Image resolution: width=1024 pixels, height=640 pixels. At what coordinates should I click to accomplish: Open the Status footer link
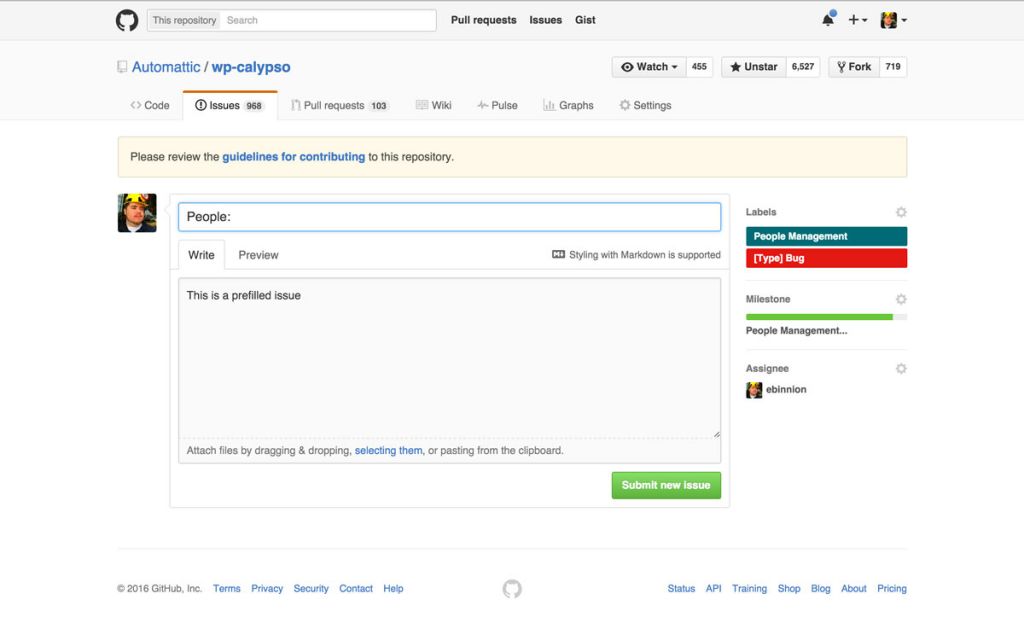tap(681, 588)
